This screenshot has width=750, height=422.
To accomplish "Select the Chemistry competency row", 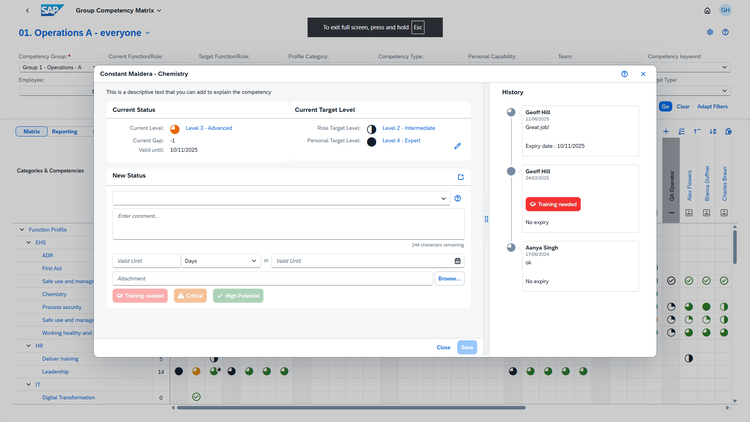I will pos(55,294).
